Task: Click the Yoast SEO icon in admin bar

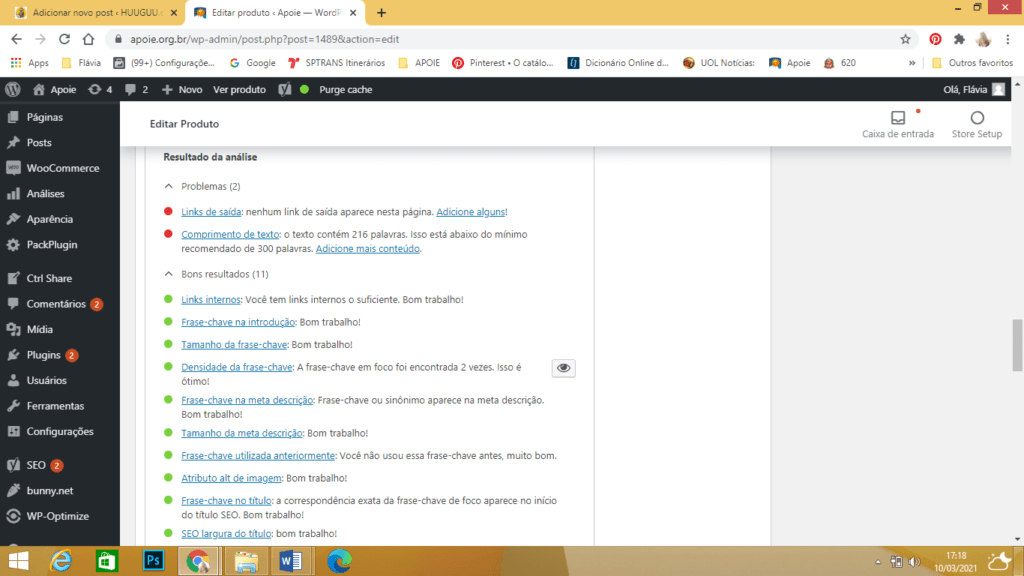Action: point(285,89)
